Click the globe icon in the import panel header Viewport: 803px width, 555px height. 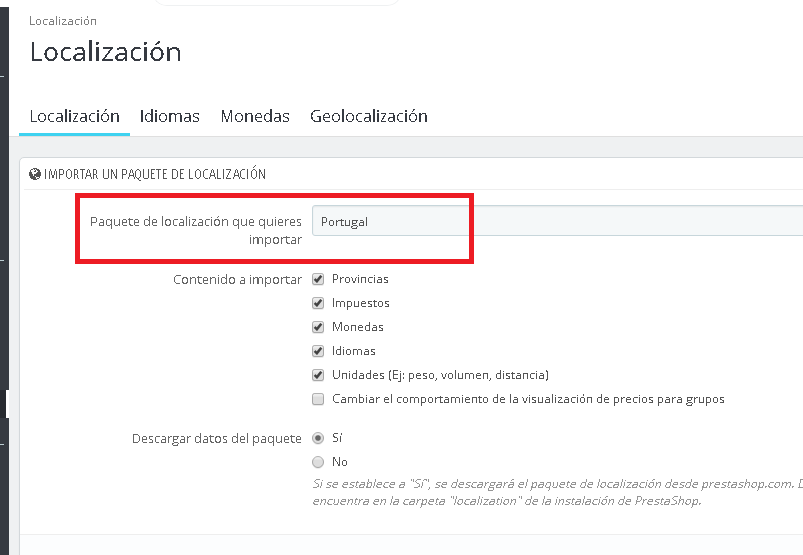tap(35, 174)
